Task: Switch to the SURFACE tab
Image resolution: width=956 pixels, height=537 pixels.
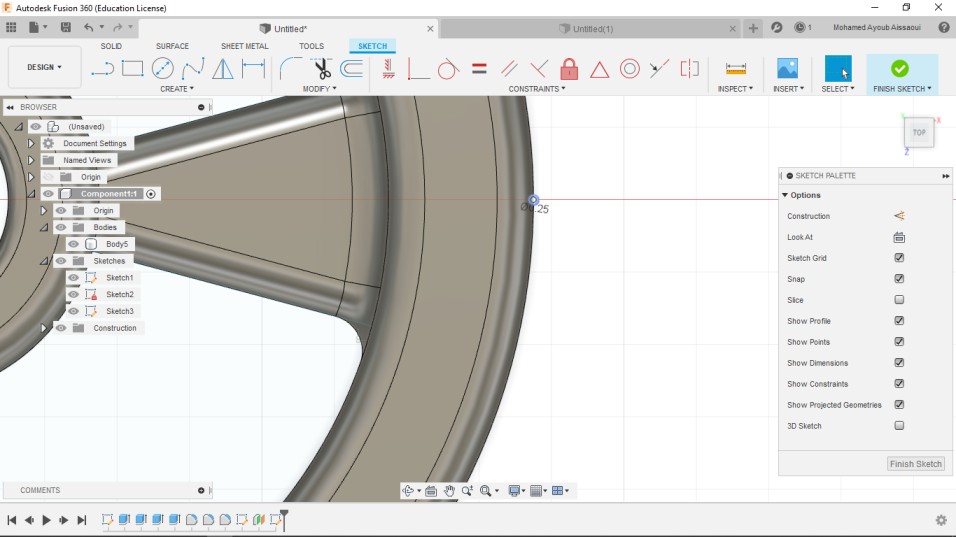Action: point(172,46)
